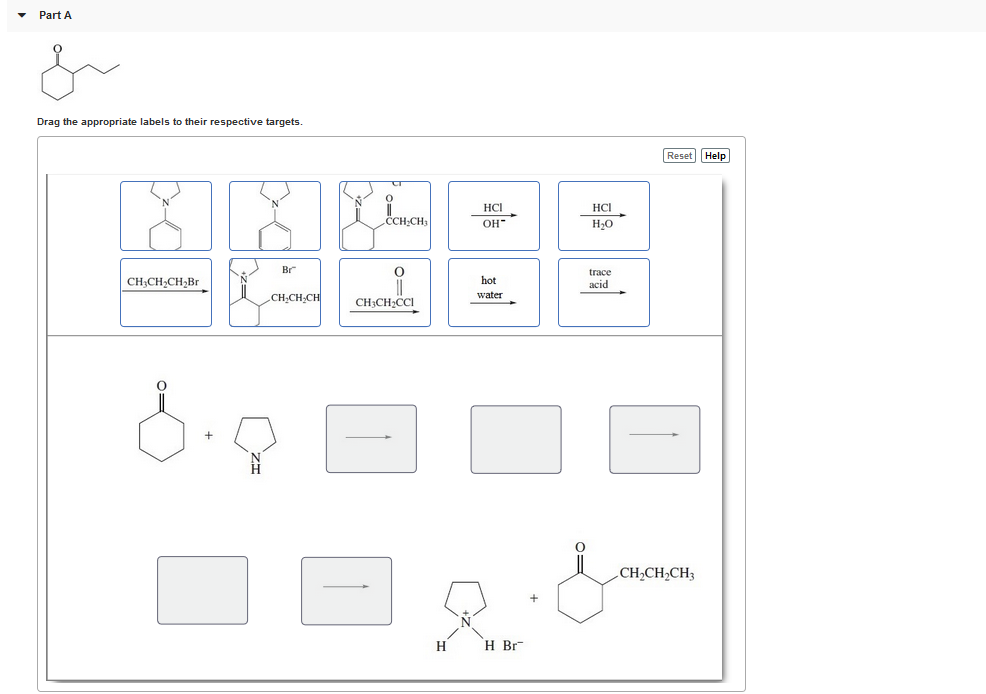Select the HCl over H2O reagent label
This screenshot has height=694, width=986.
pos(603,215)
